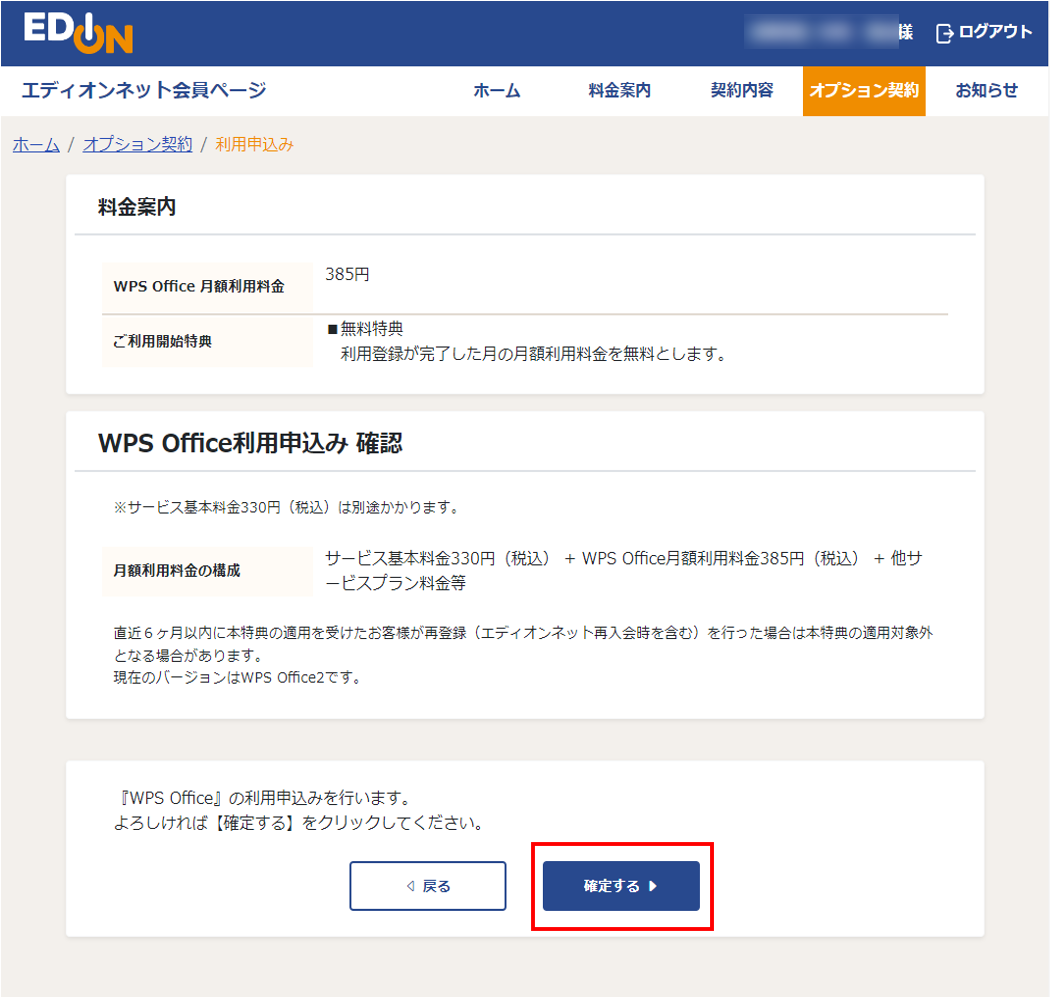Open the 契約内容 navigation item
1050x997 pixels.
click(x=741, y=90)
